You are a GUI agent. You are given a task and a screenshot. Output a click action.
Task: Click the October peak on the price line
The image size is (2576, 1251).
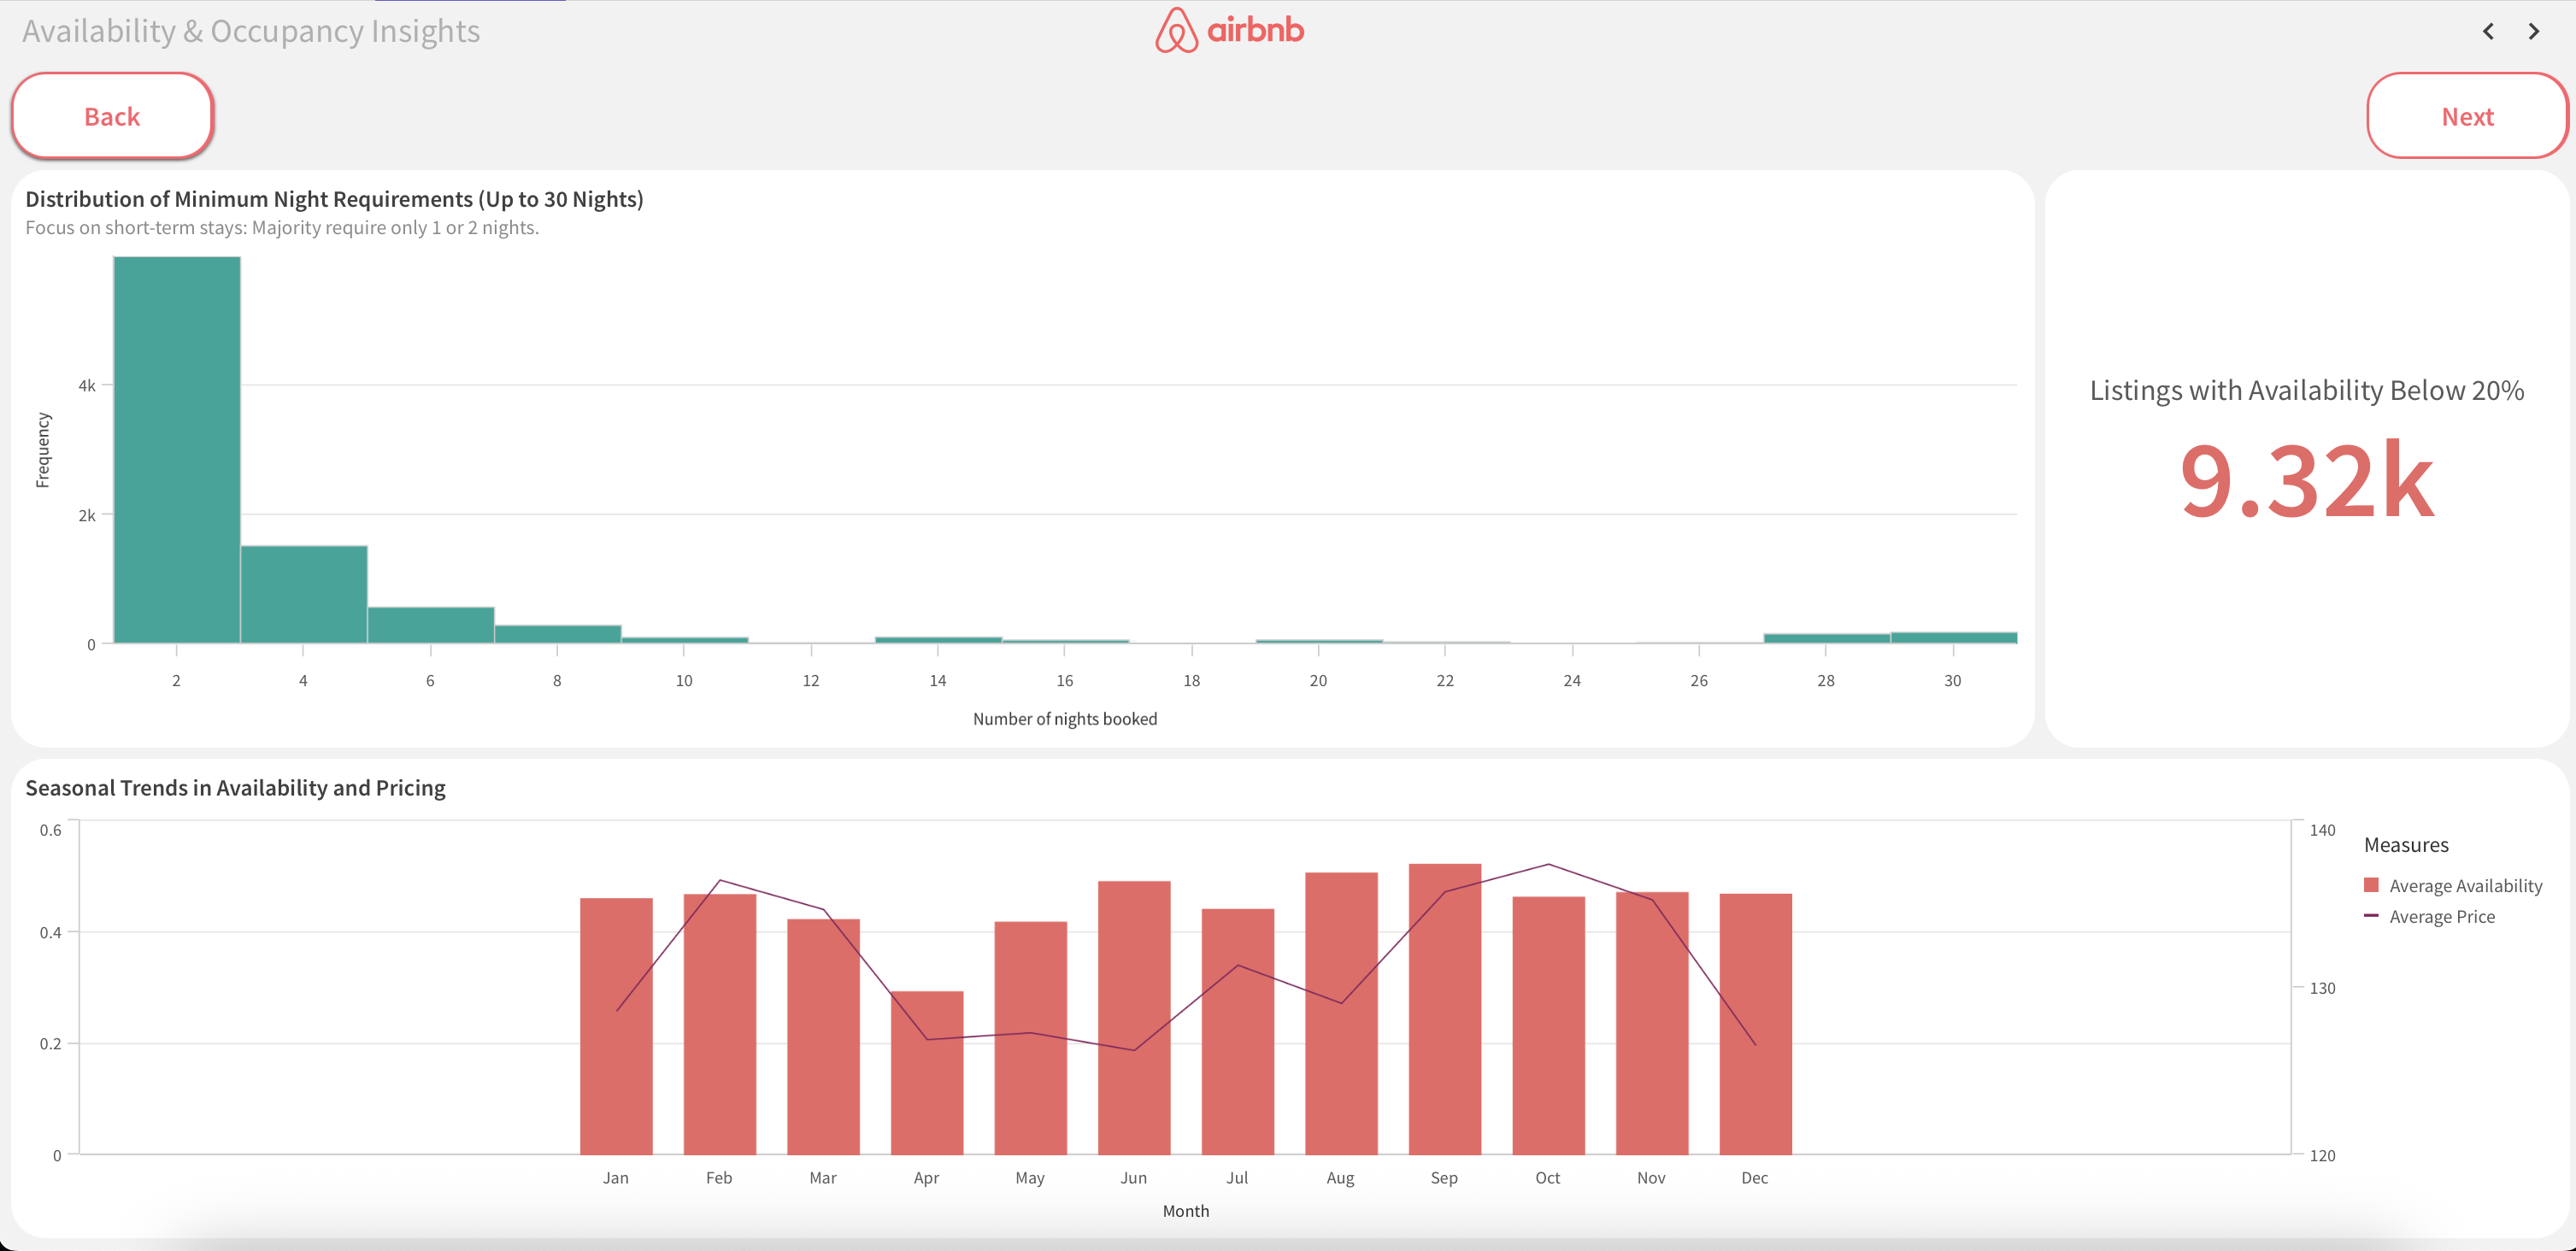pos(1548,864)
